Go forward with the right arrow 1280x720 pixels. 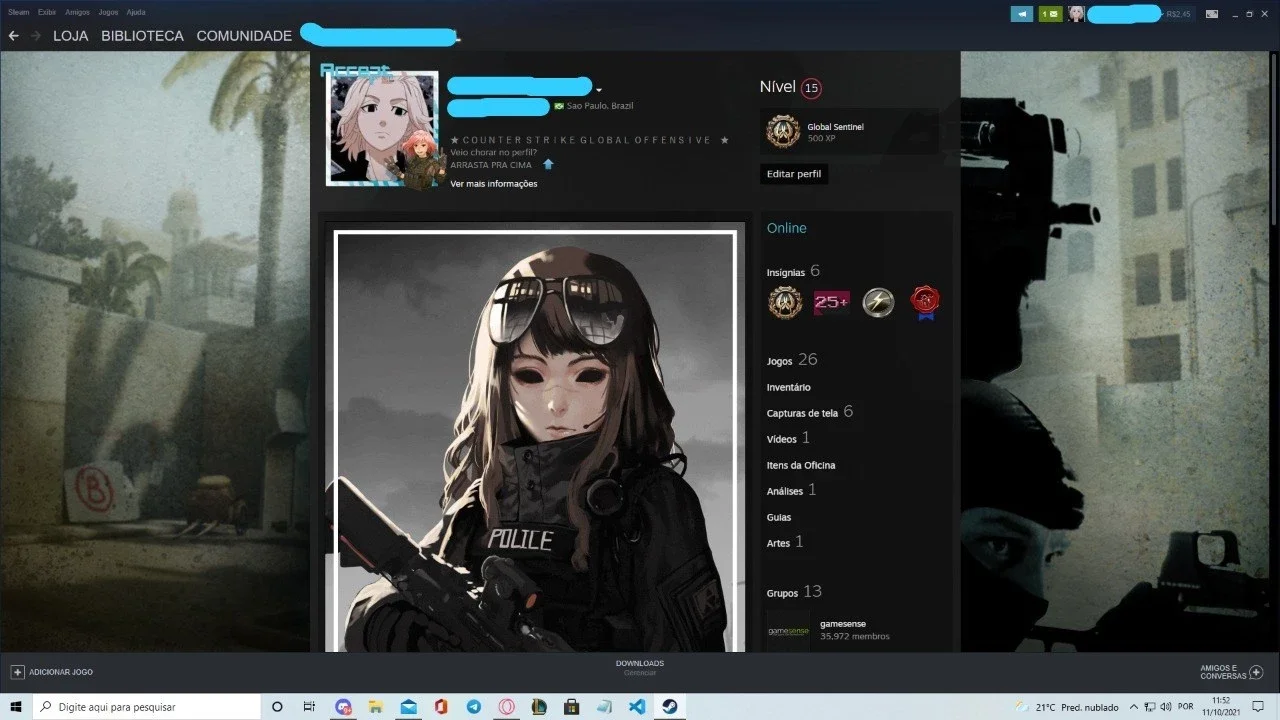(36, 36)
